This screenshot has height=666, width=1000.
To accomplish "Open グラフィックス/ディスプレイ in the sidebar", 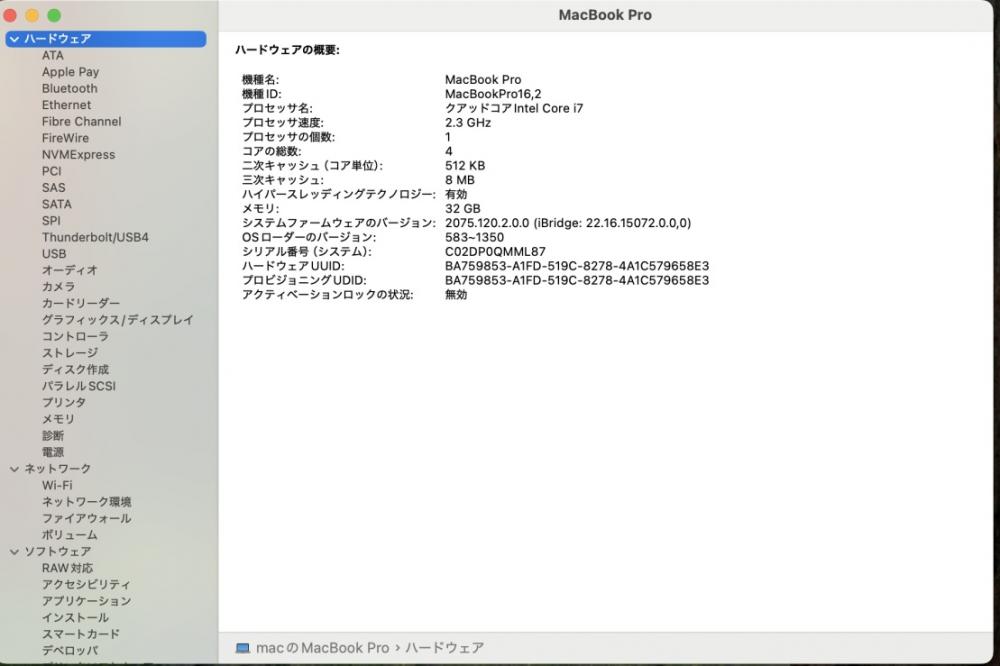I will tap(118, 320).
